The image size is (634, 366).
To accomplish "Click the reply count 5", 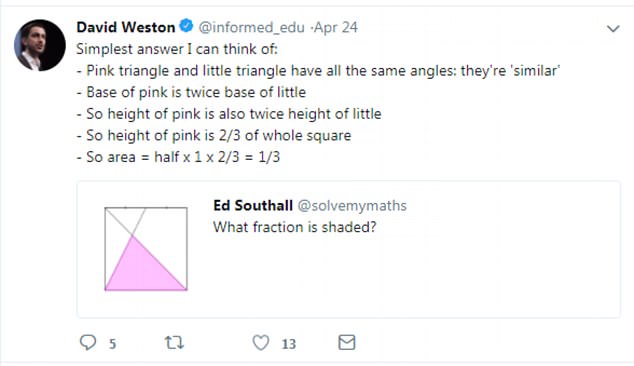I will point(112,344).
